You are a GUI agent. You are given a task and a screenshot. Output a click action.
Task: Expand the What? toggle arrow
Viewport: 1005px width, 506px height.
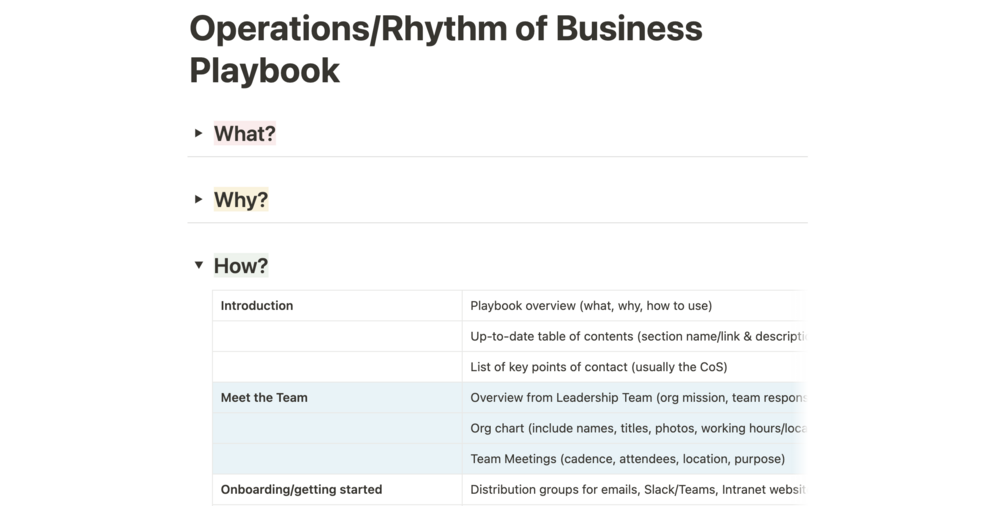199,133
